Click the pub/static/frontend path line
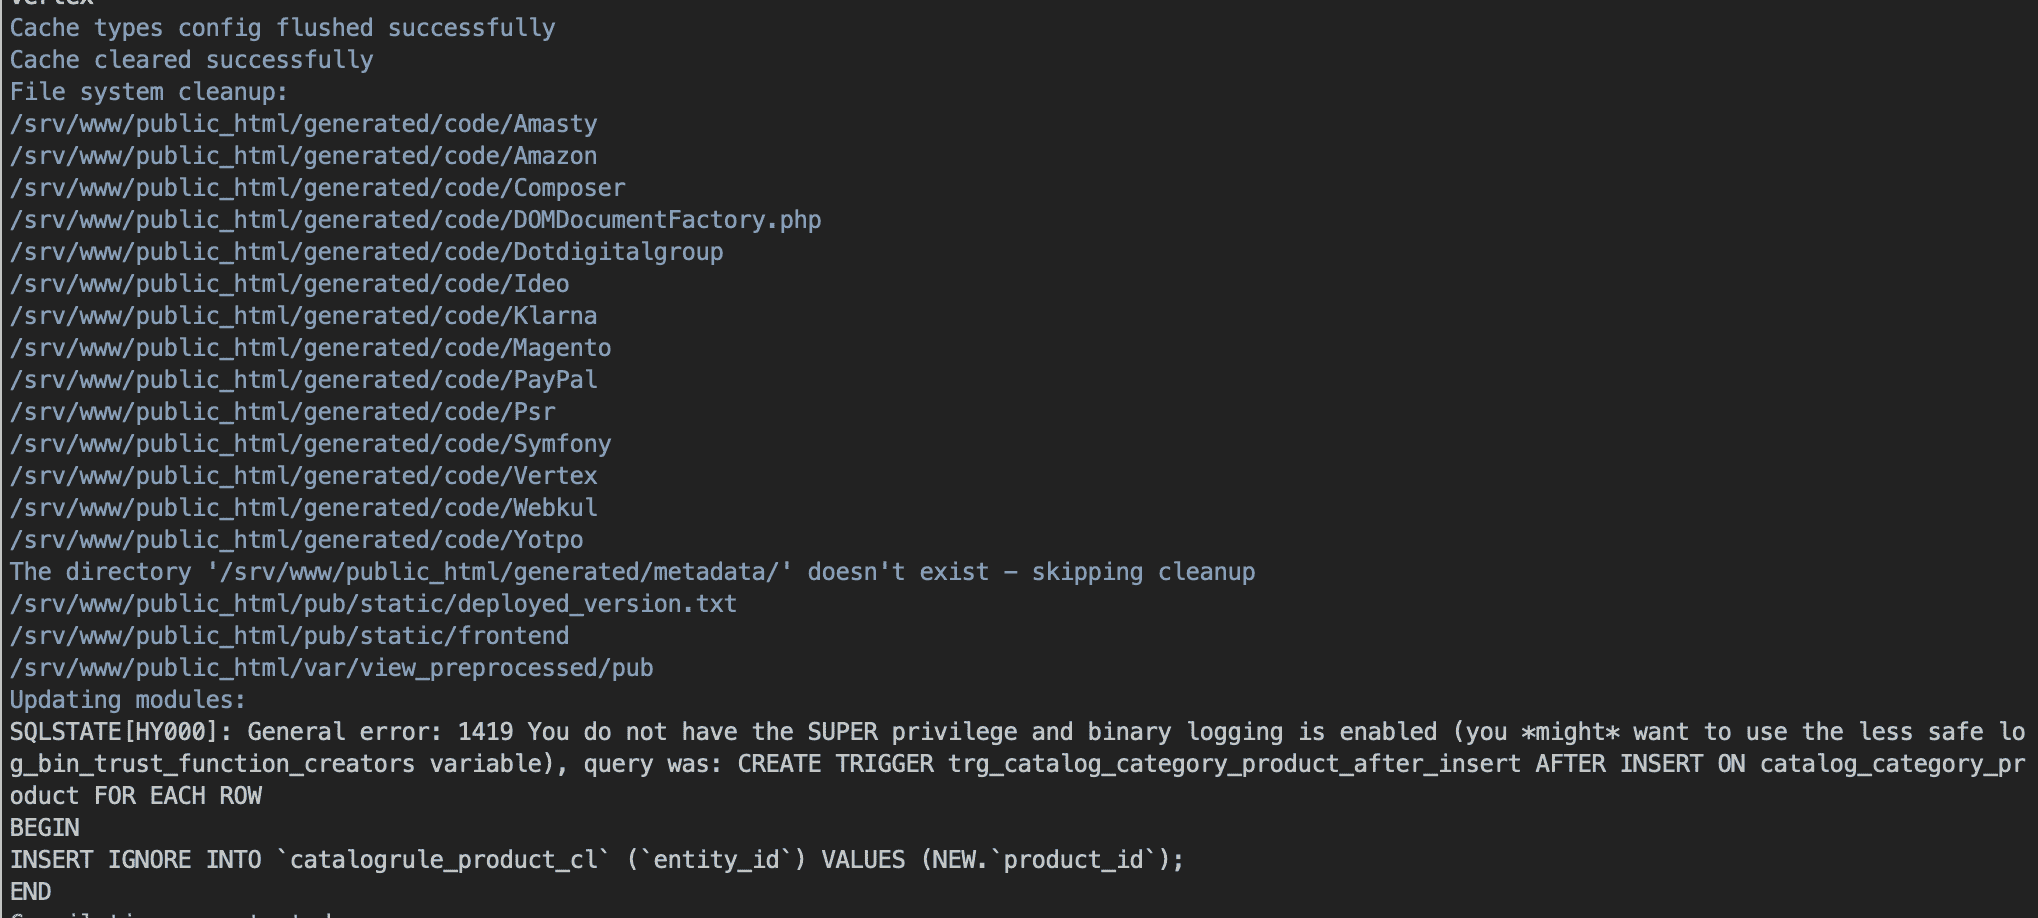The height and width of the screenshot is (918, 2038). coord(289,636)
